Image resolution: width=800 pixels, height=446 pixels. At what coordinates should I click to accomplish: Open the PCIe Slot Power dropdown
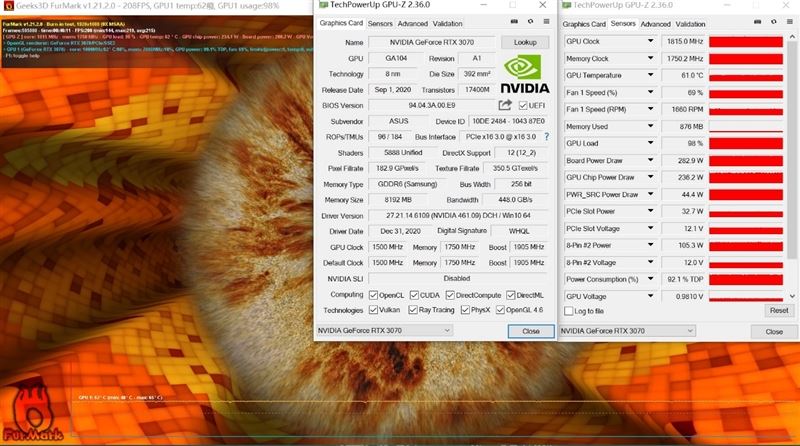click(x=651, y=211)
